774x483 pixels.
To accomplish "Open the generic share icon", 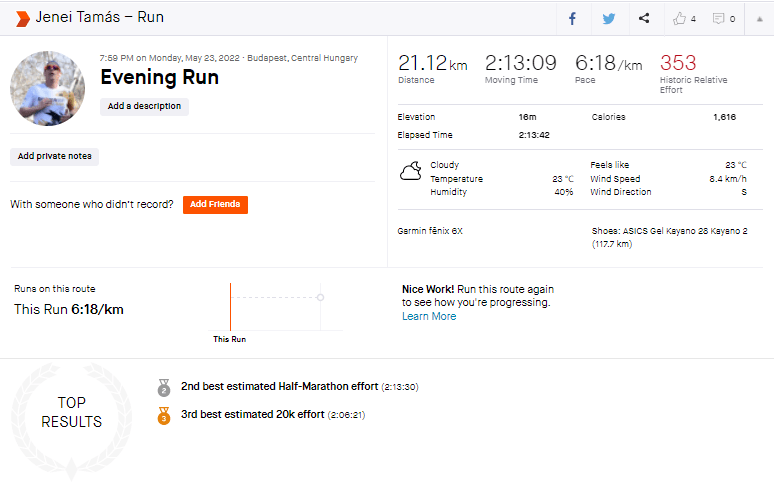I will 644,18.
